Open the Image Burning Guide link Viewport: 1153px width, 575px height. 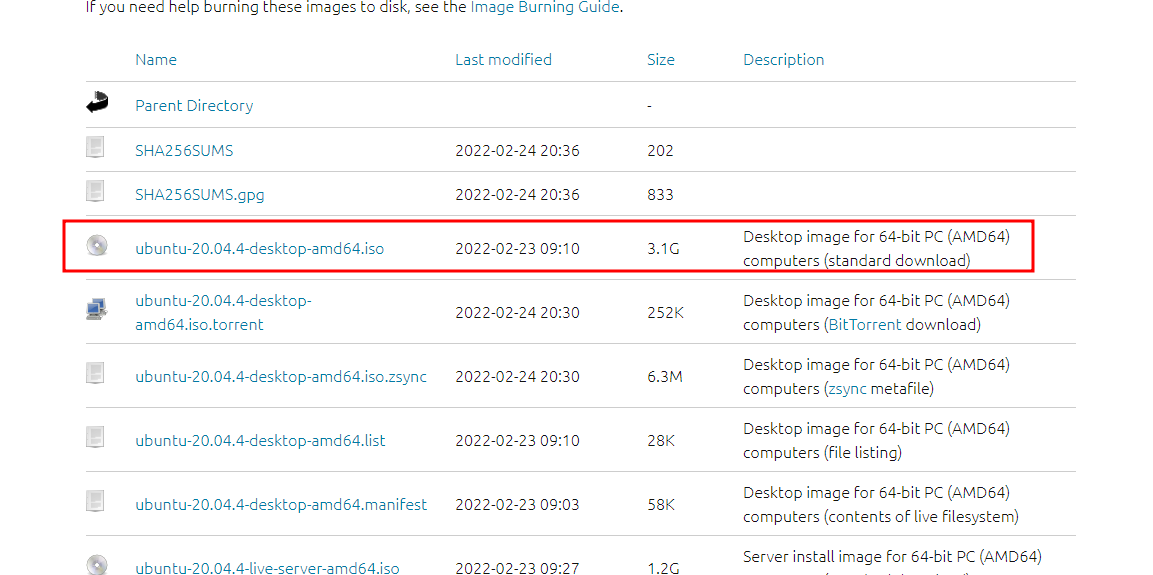point(544,9)
